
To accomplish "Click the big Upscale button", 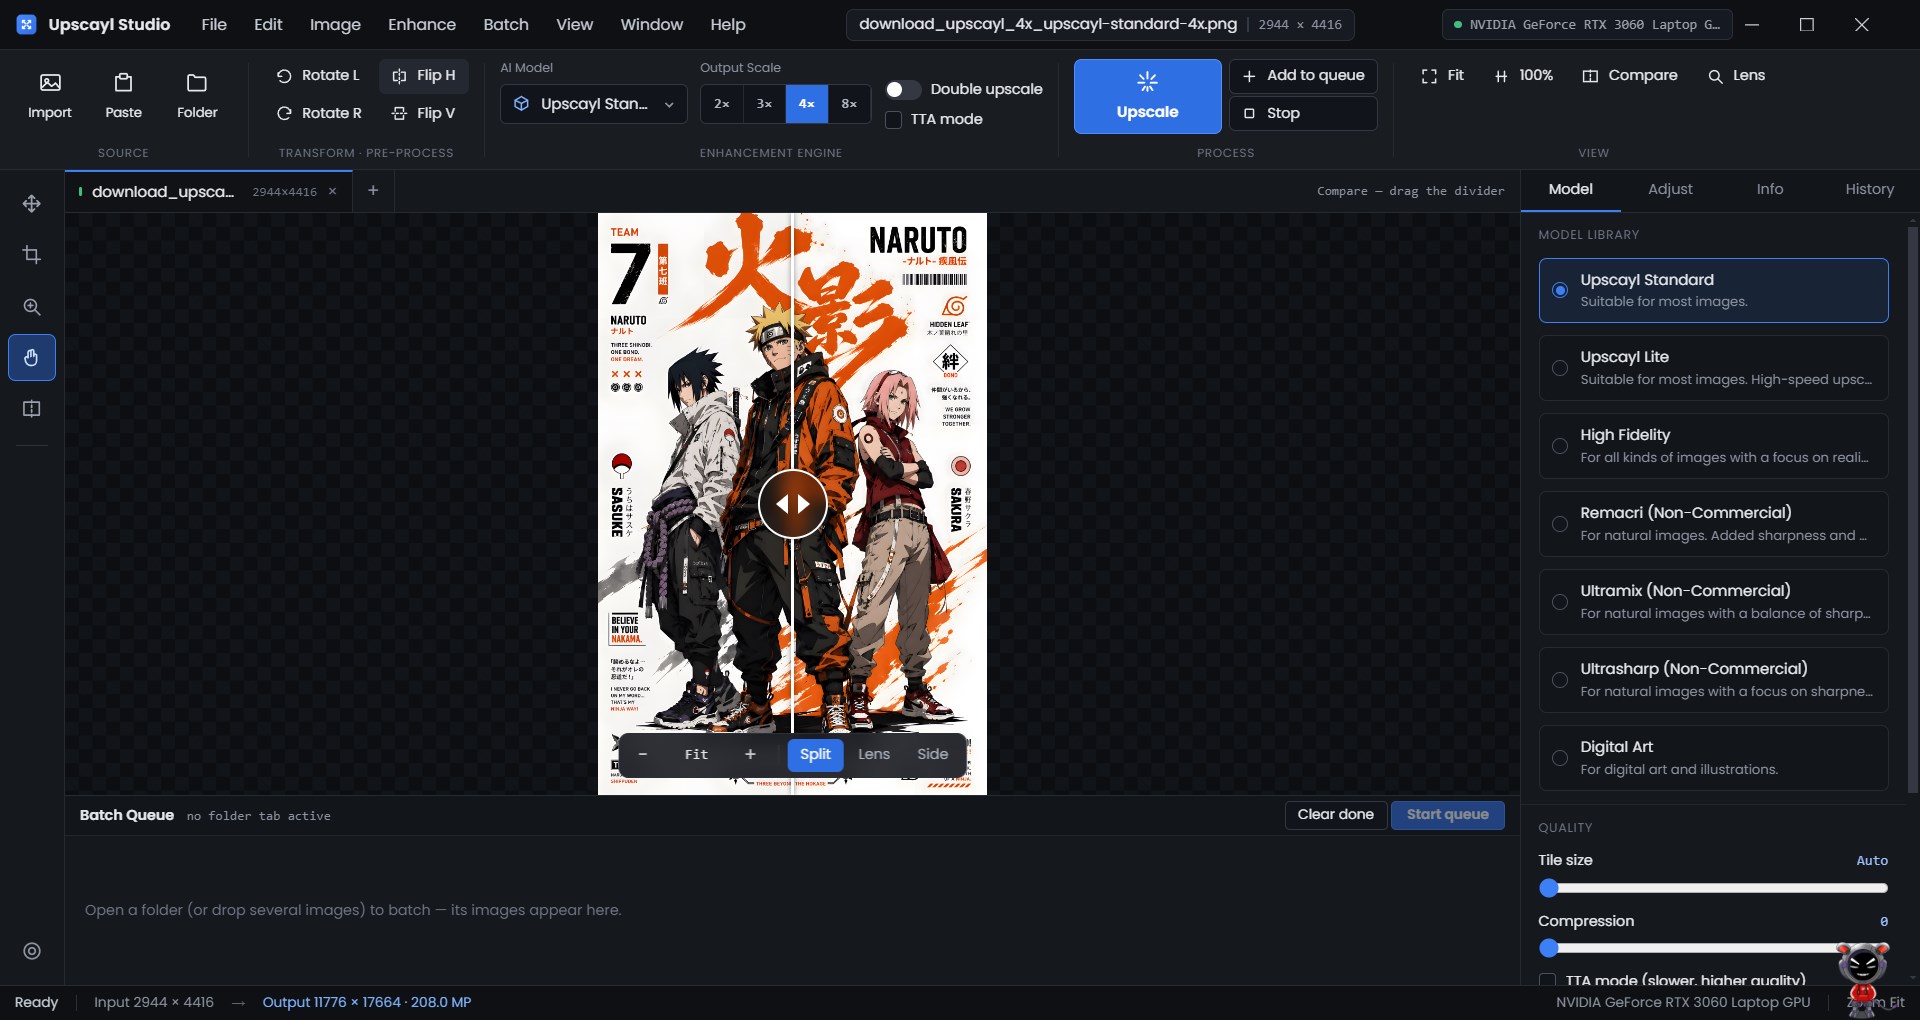I will click(1148, 96).
